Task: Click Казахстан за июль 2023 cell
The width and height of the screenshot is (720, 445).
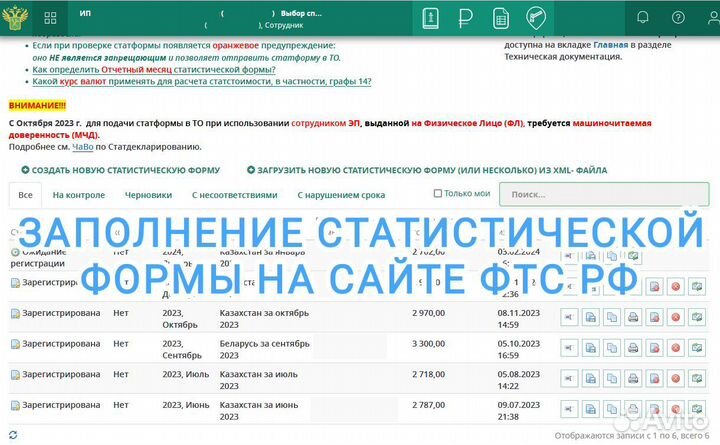Action: [x=259, y=380]
